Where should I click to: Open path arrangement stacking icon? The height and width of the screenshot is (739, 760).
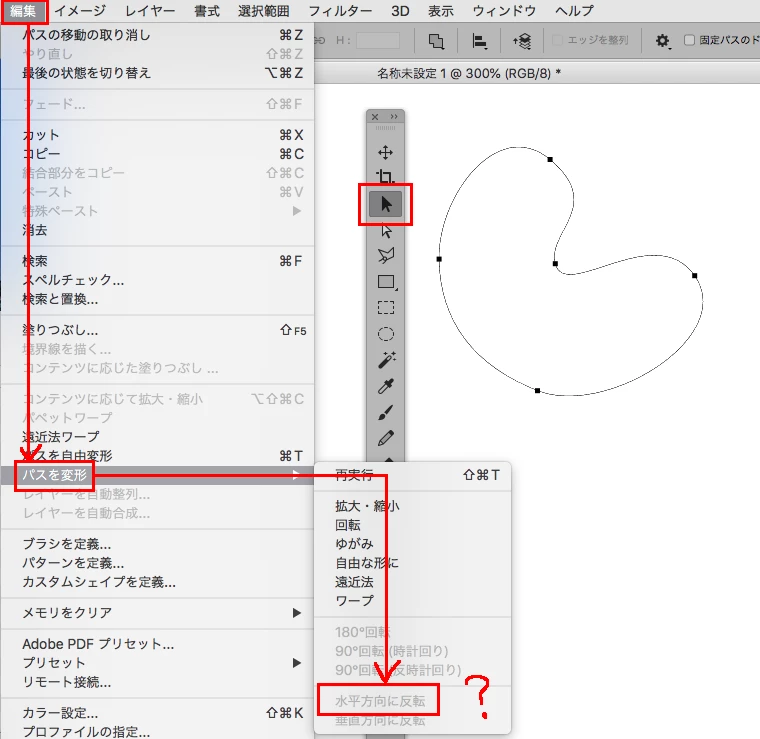coord(522,42)
